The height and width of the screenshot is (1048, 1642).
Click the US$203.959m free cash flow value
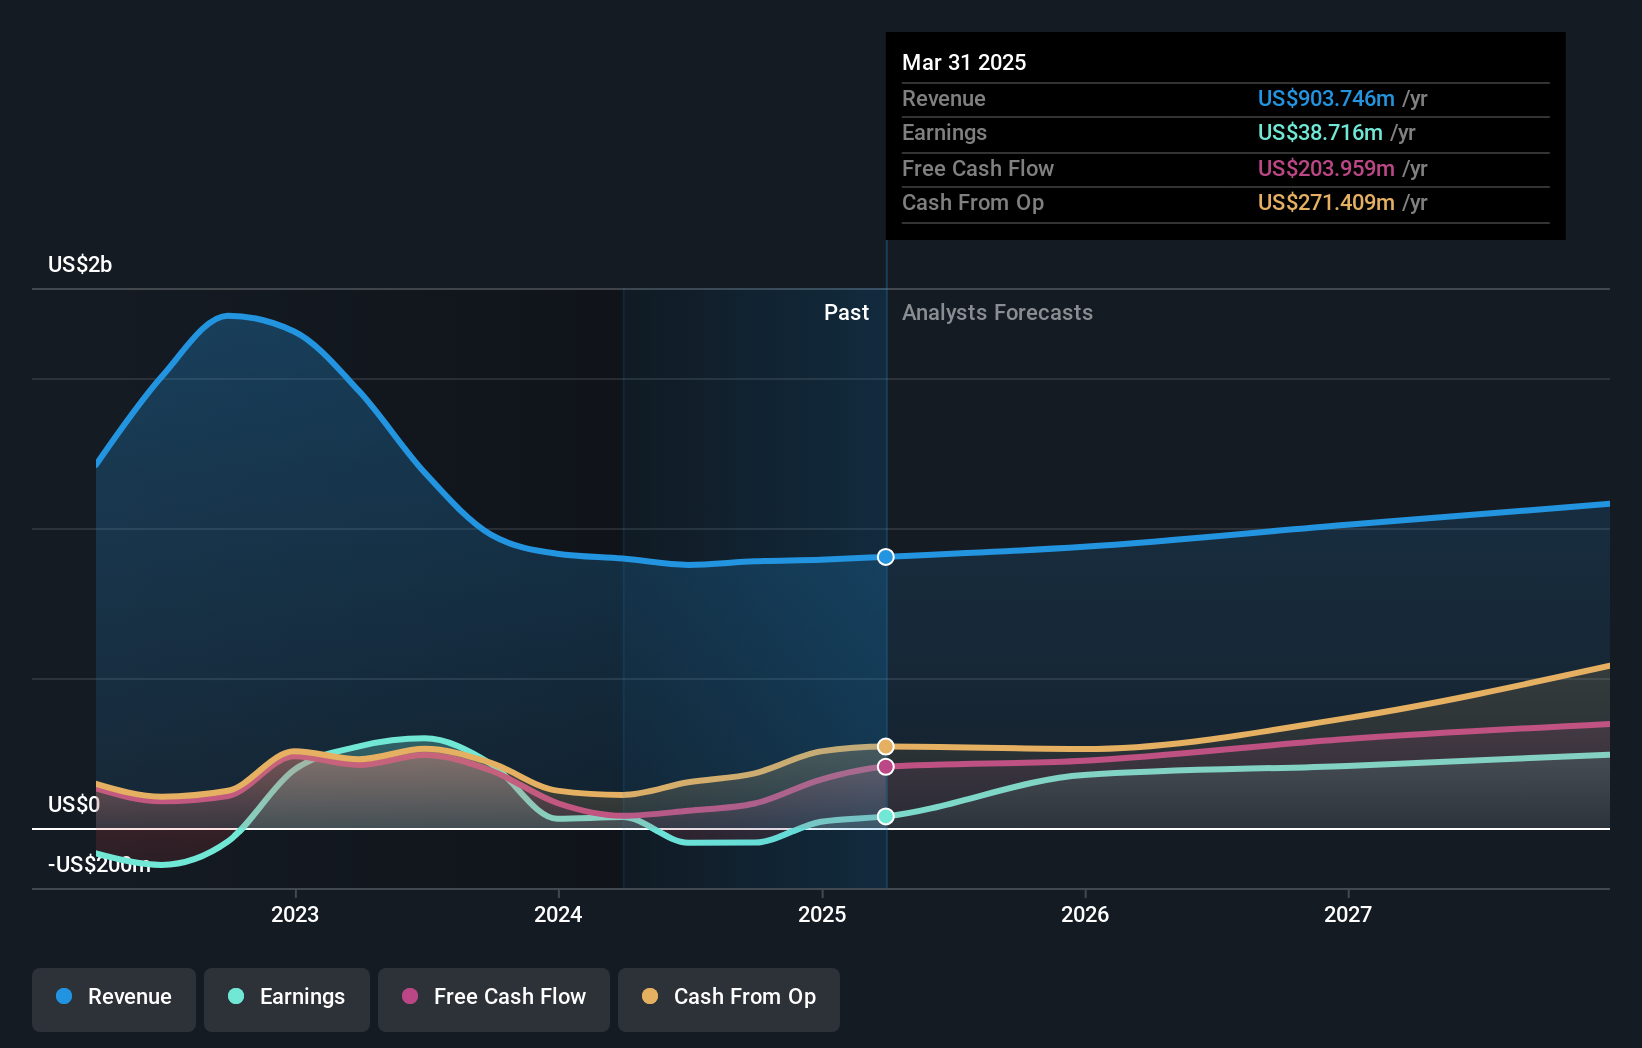point(1326,169)
